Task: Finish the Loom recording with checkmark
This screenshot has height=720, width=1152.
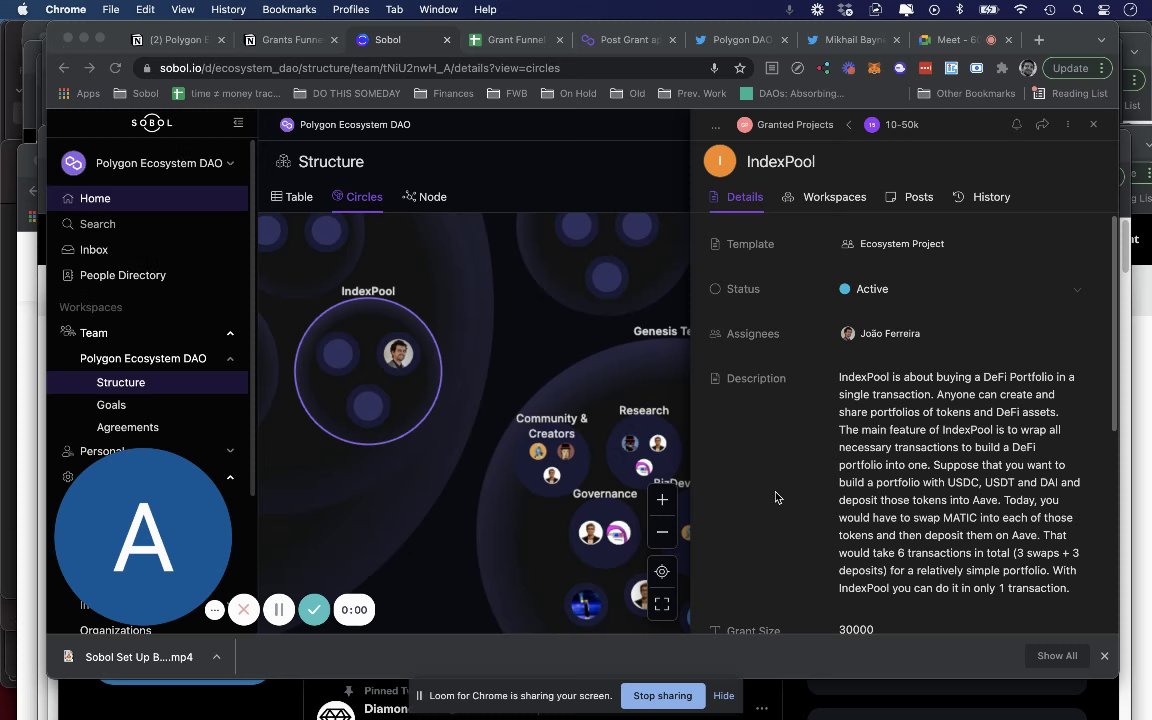Action: tap(314, 610)
